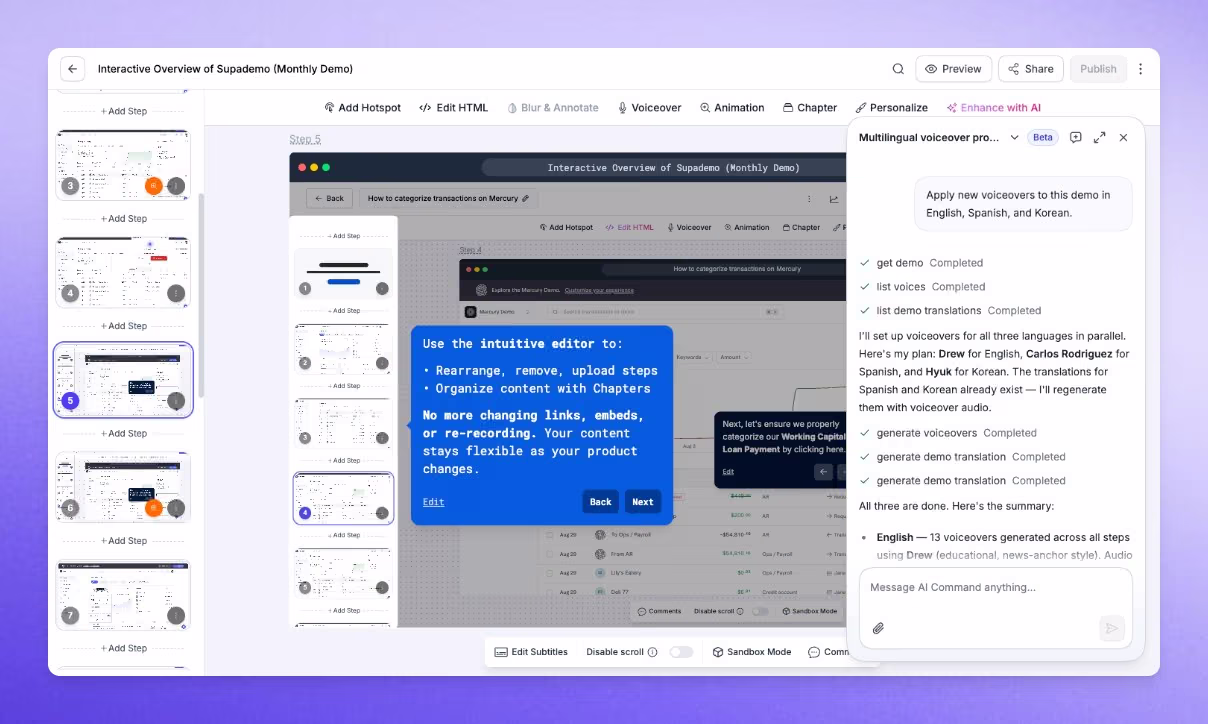Screen dimensions: 1208x724
Task: Click the Message AI Command input field
Action: coord(995,588)
